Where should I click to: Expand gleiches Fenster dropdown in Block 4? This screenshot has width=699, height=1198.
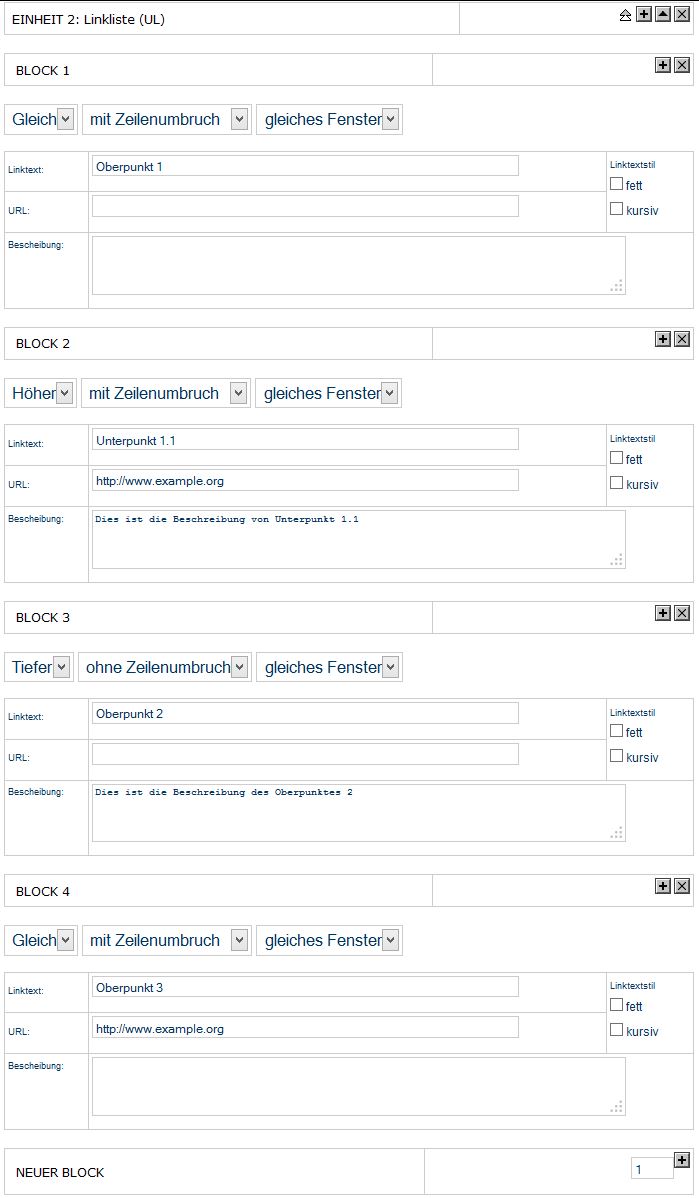point(329,941)
